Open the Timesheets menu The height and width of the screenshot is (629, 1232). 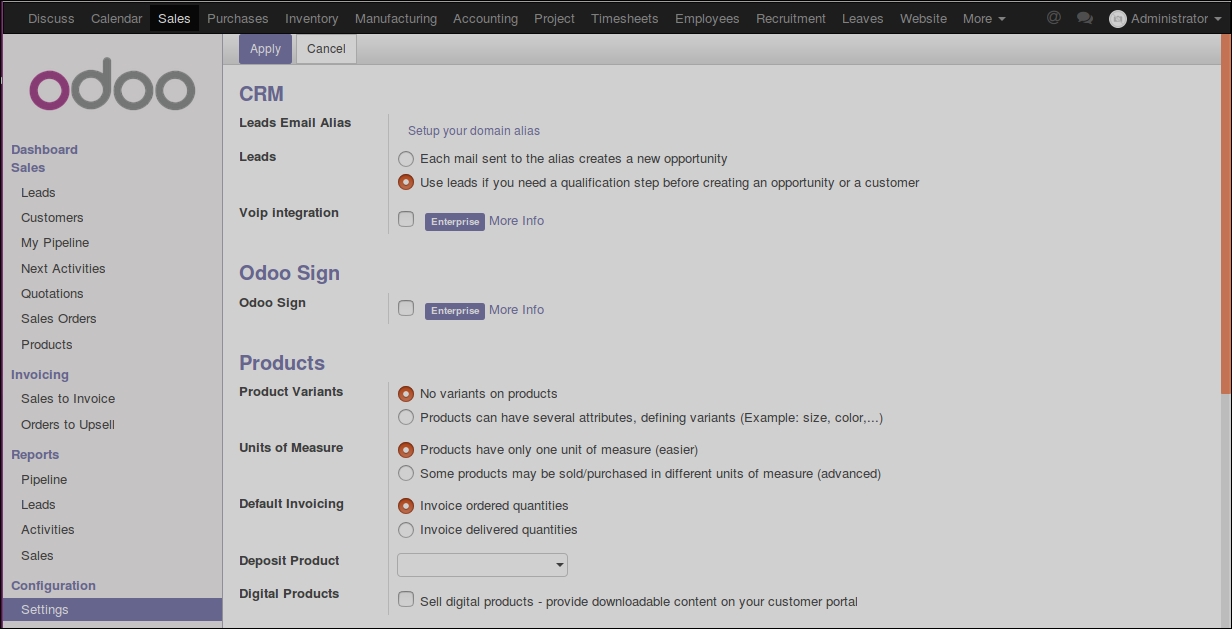(625, 18)
